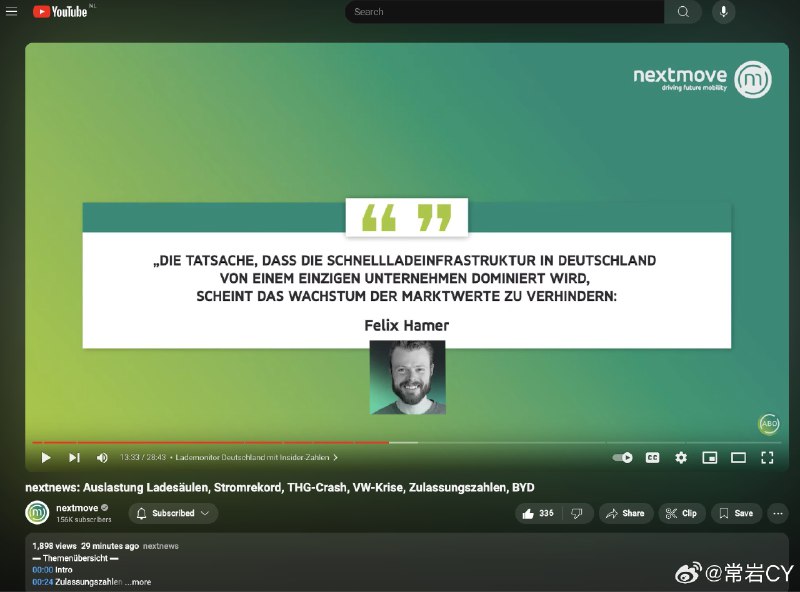The height and width of the screenshot is (592, 800).
Task: Expand chapter title Lademonitor Deutschland chevron
Action: pyautogui.click(x=335, y=457)
